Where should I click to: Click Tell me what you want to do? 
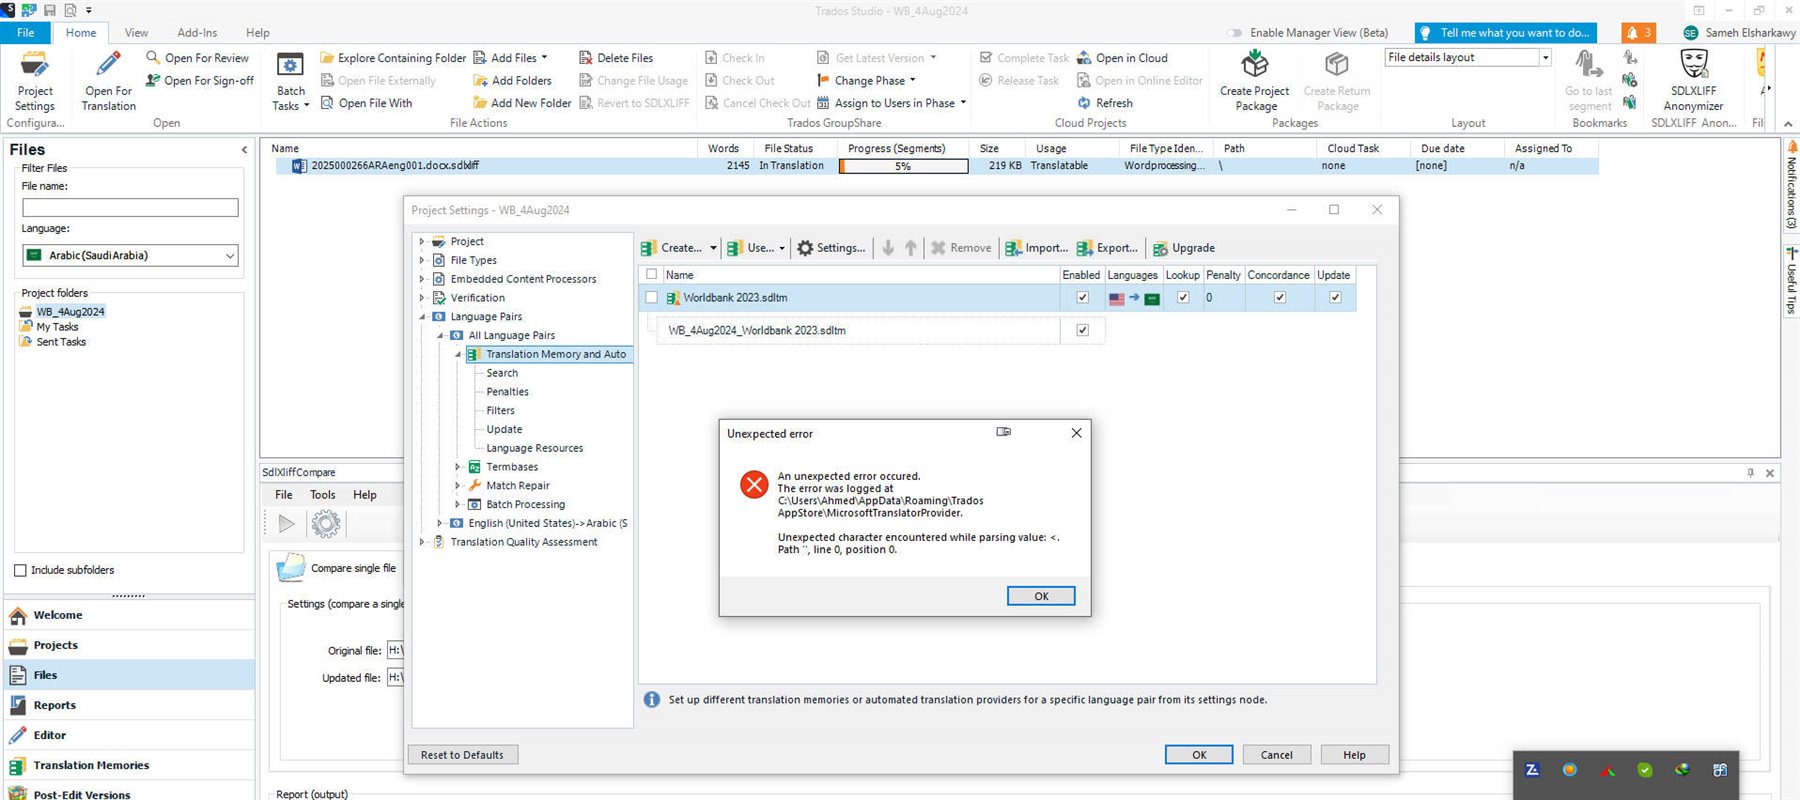pyautogui.click(x=1505, y=33)
